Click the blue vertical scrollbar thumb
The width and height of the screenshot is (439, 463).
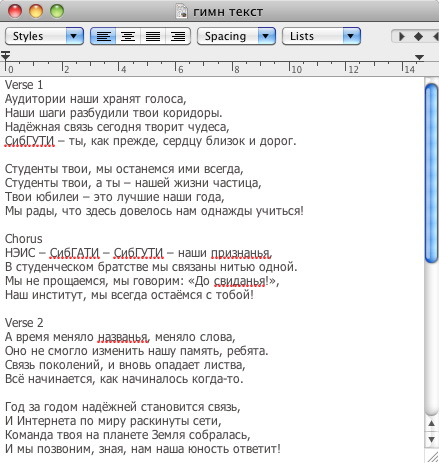point(432,173)
